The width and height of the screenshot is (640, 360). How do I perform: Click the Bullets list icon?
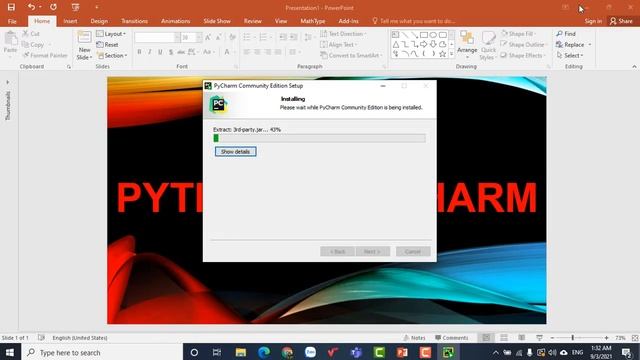click(x=247, y=38)
